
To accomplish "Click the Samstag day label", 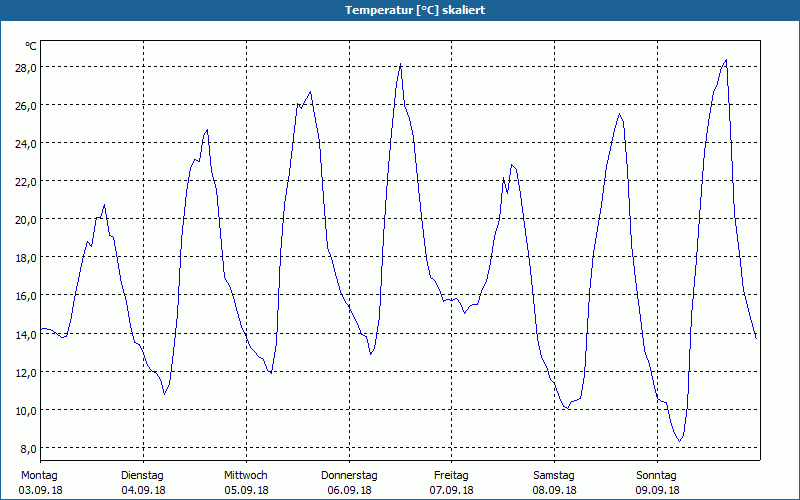I will [554, 476].
